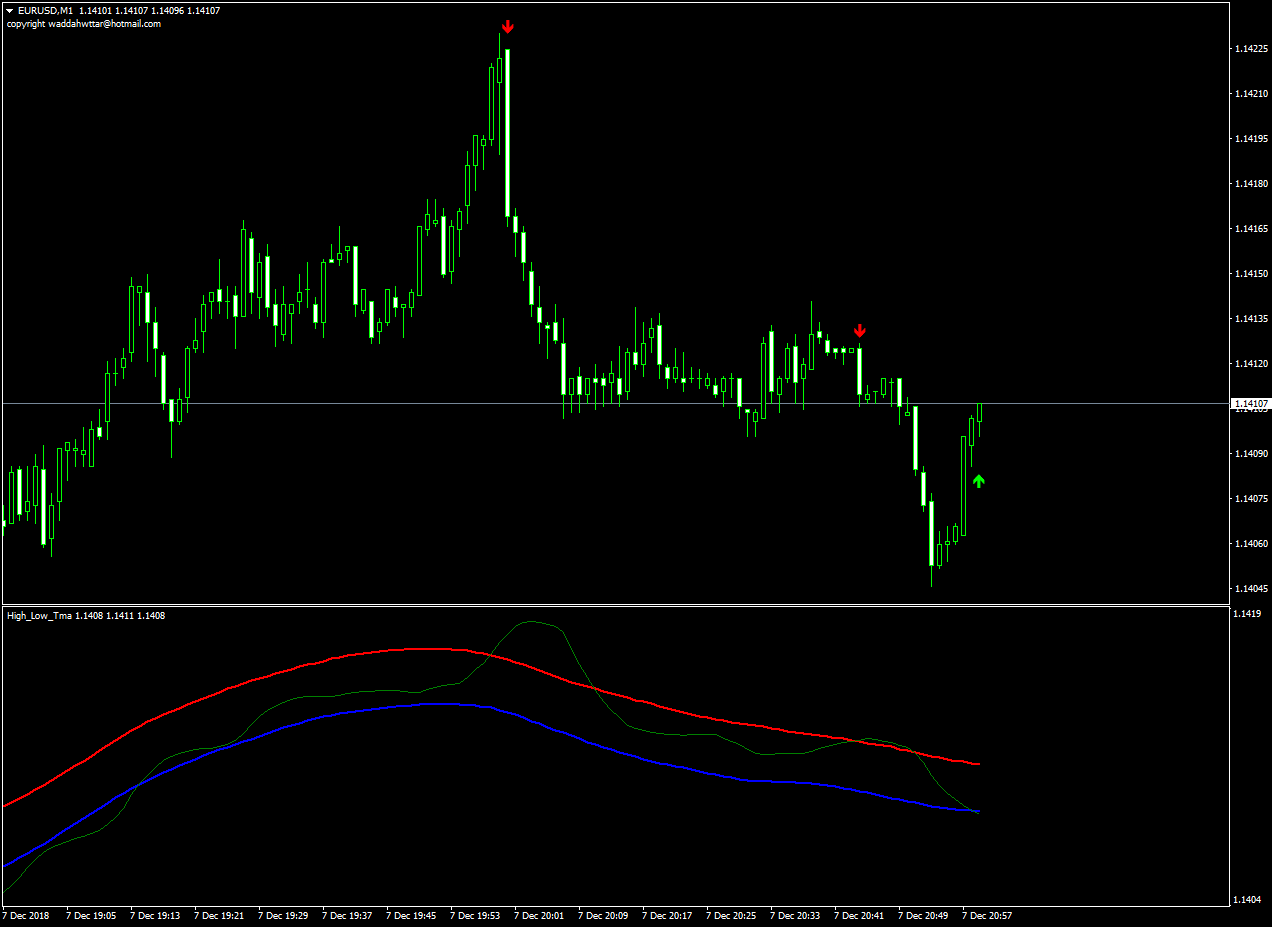Click the 1.14135 price scale label
The image size is (1272, 927).
click(x=1252, y=319)
